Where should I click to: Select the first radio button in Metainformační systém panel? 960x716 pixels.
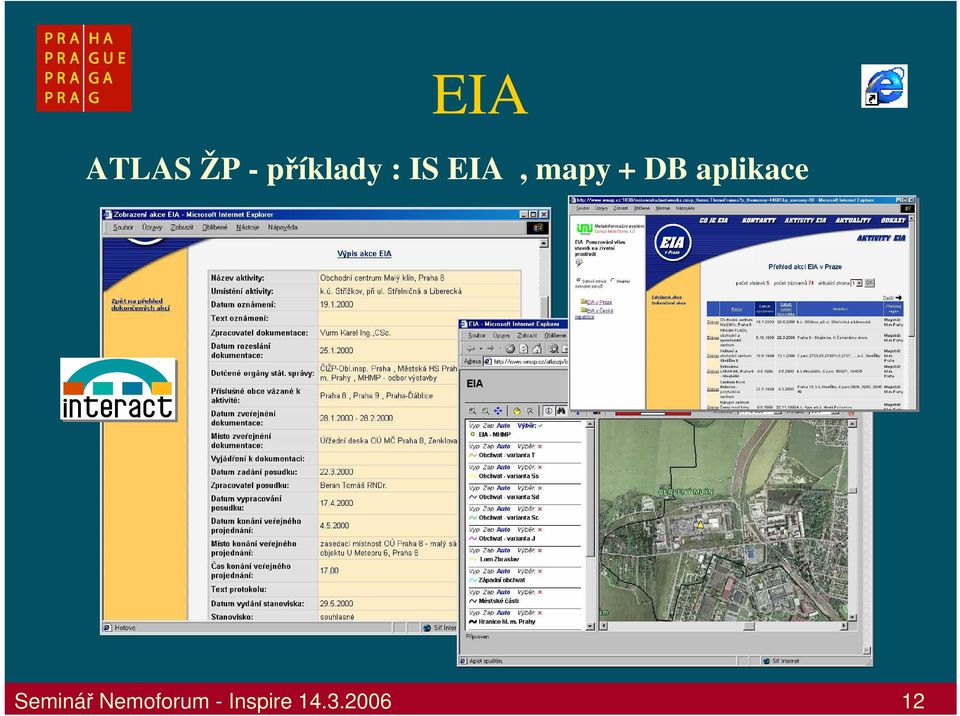579,280
